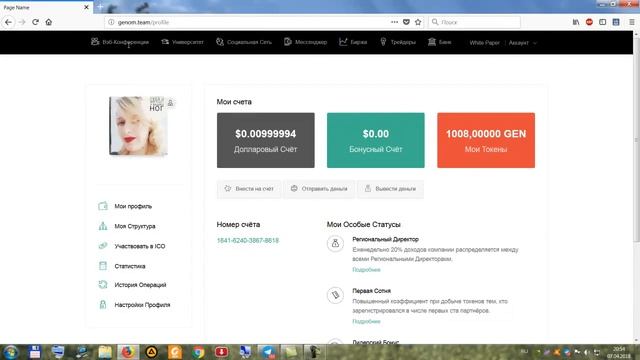The width and height of the screenshot is (640, 360).
Task: Open the page actions three-dot menu
Action: (394, 22)
